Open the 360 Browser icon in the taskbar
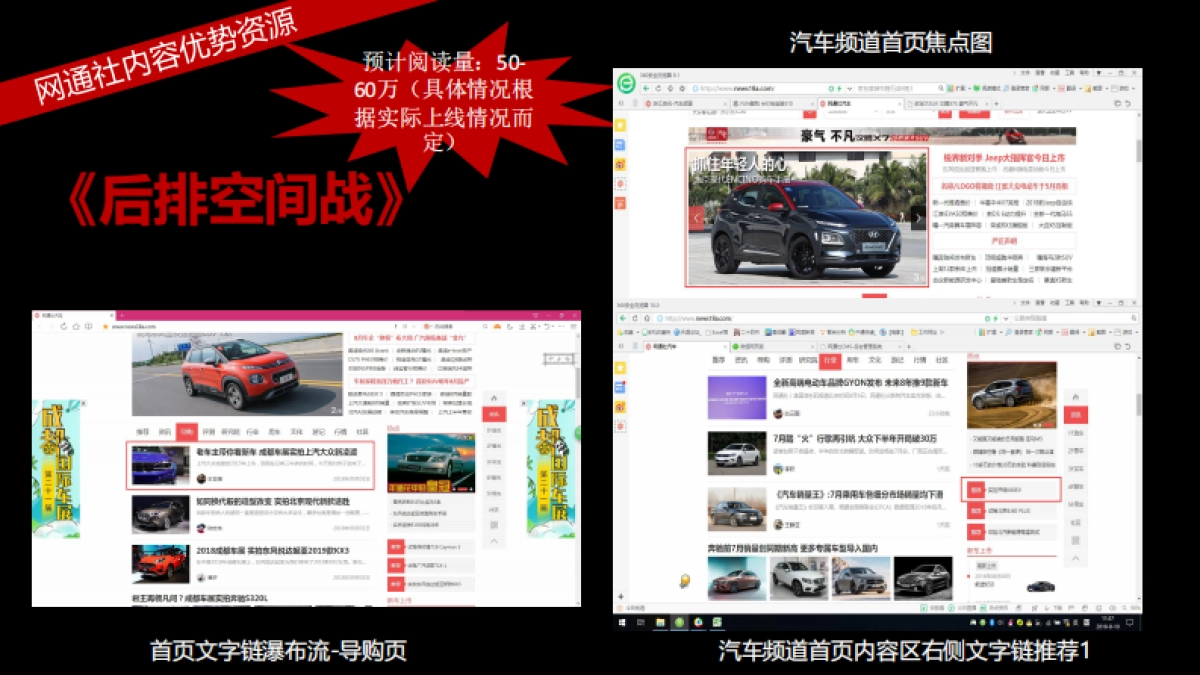The height and width of the screenshot is (675, 1200). tap(680, 622)
